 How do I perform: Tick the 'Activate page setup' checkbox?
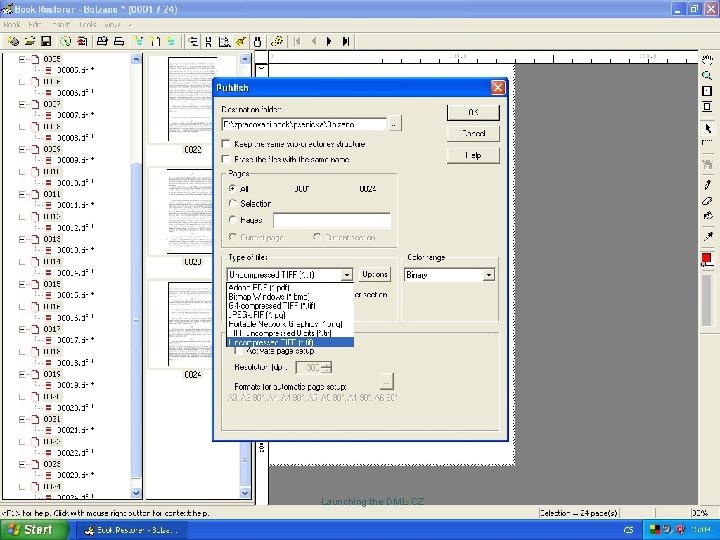pyautogui.click(x=238, y=351)
